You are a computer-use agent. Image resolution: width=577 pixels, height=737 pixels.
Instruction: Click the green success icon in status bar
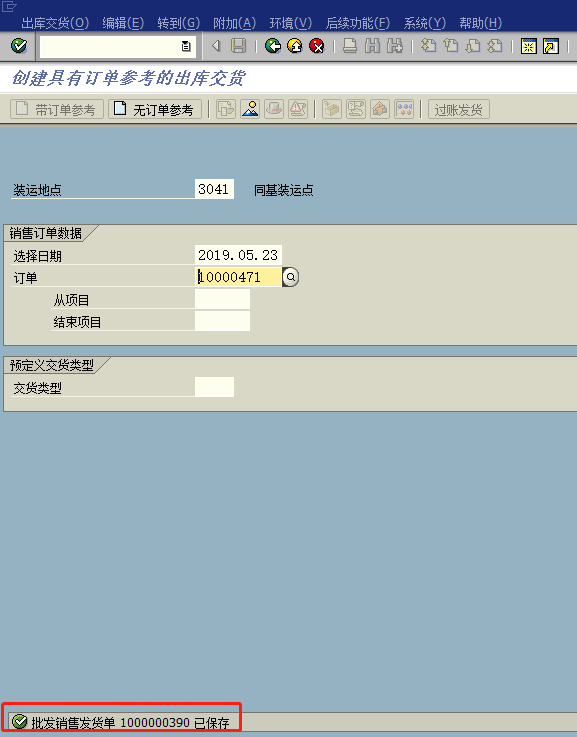tap(19, 721)
